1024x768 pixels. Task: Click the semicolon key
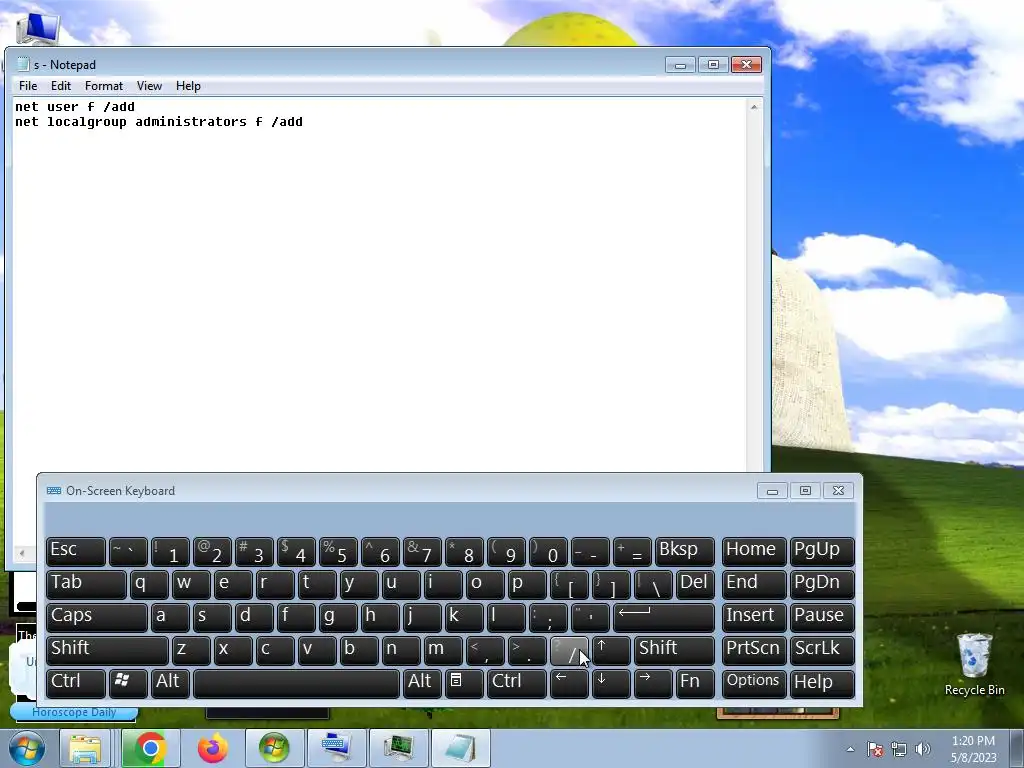548,617
